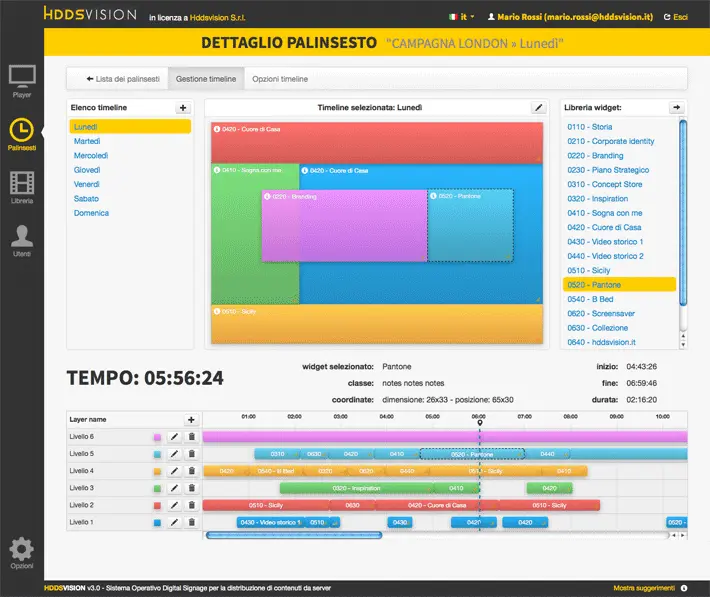Select 0430 - Video storico 1 clip on Livello 1
The image size is (710, 597).
[x=271, y=523]
